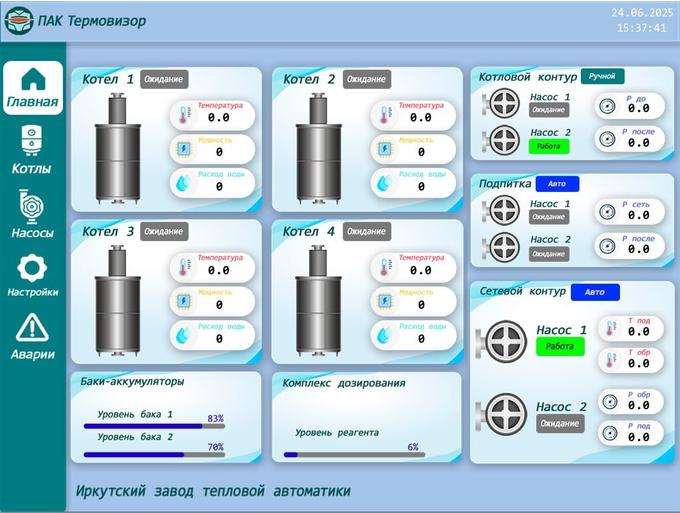680x513 pixels.
Task: Toggle Котловой контур Ручной mode button
Action: click(x=602, y=76)
